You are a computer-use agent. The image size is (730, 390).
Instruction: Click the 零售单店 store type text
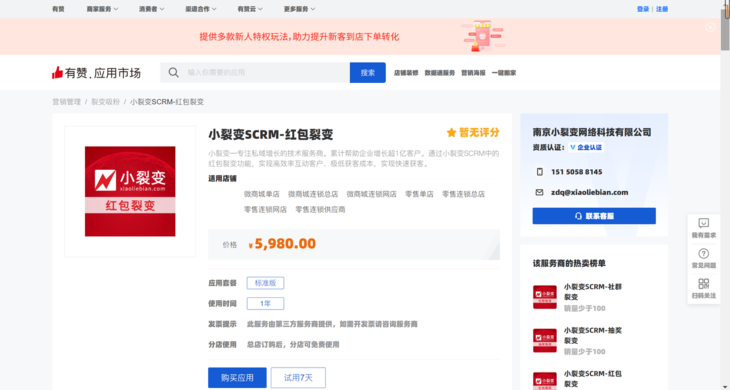419,194
